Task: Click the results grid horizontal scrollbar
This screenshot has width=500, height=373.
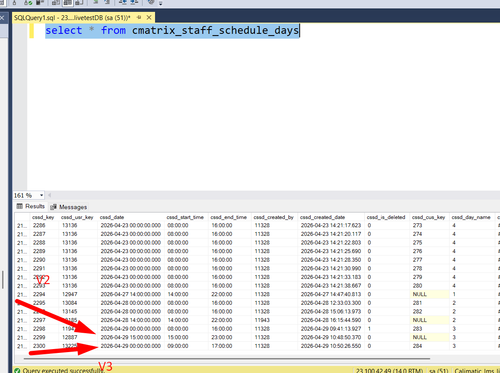Action: (x=227, y=359)
